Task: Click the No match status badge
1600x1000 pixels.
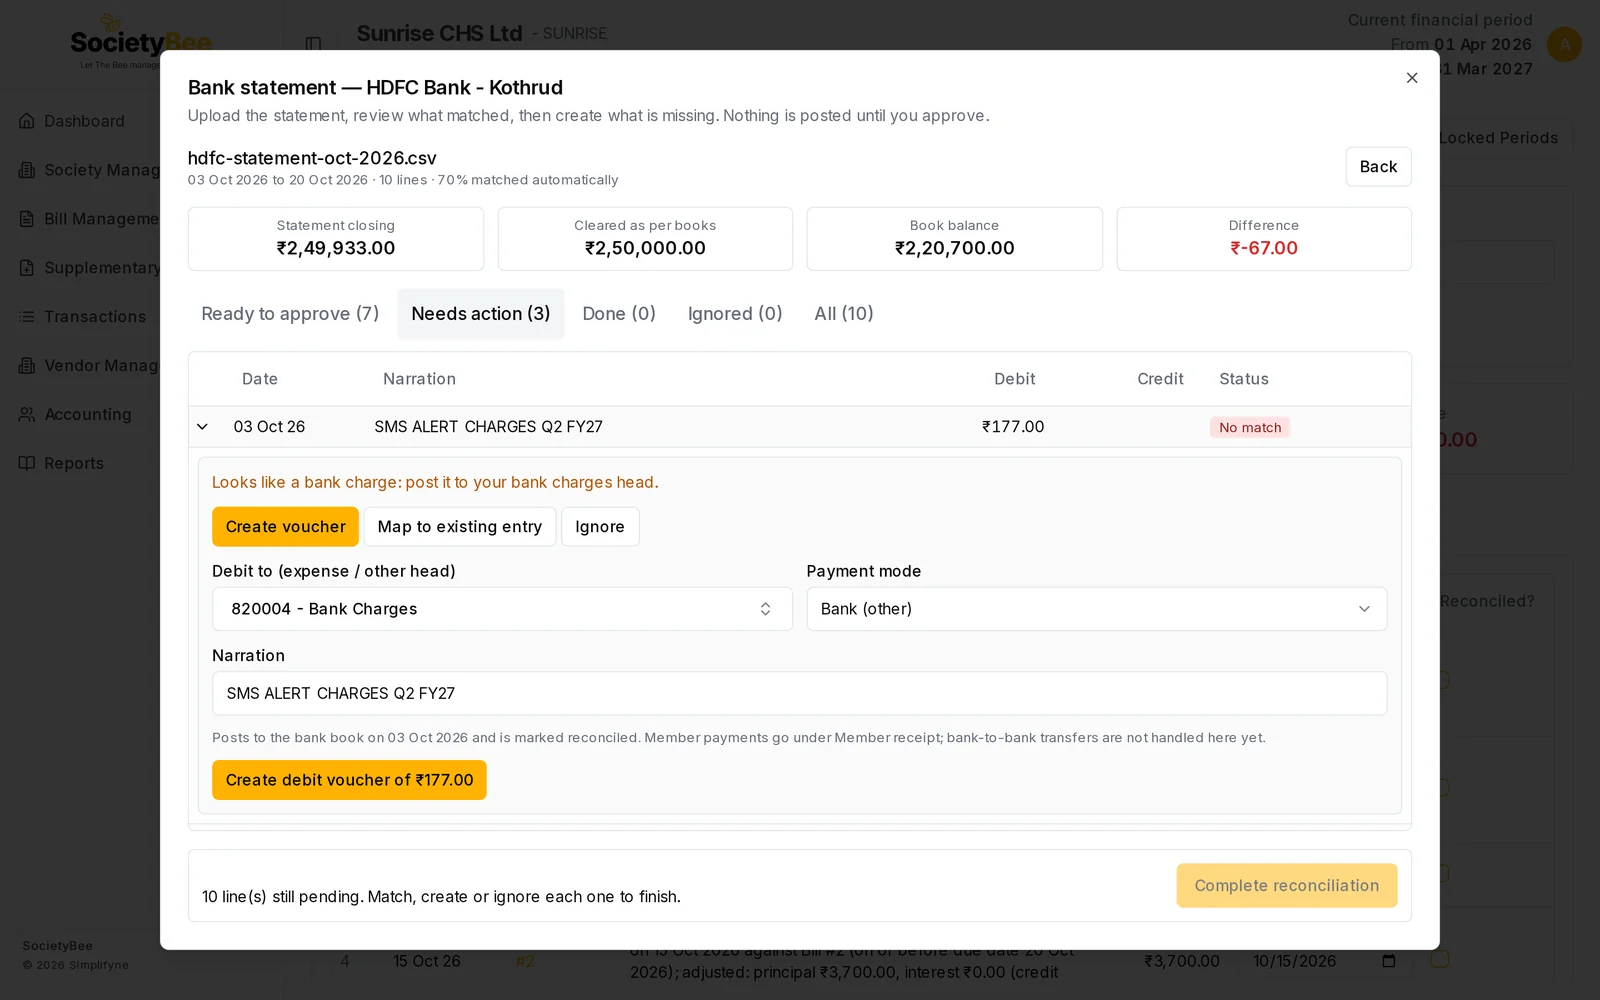Action: (1250, 427)
